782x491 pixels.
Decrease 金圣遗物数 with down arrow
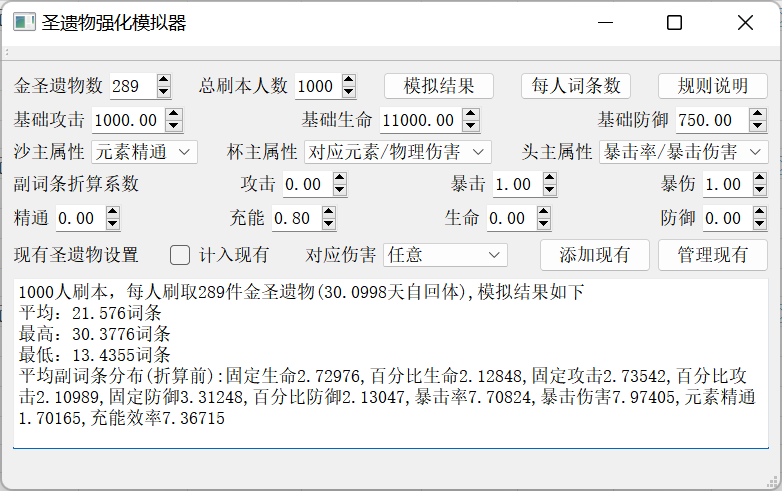tap(164, 92)
